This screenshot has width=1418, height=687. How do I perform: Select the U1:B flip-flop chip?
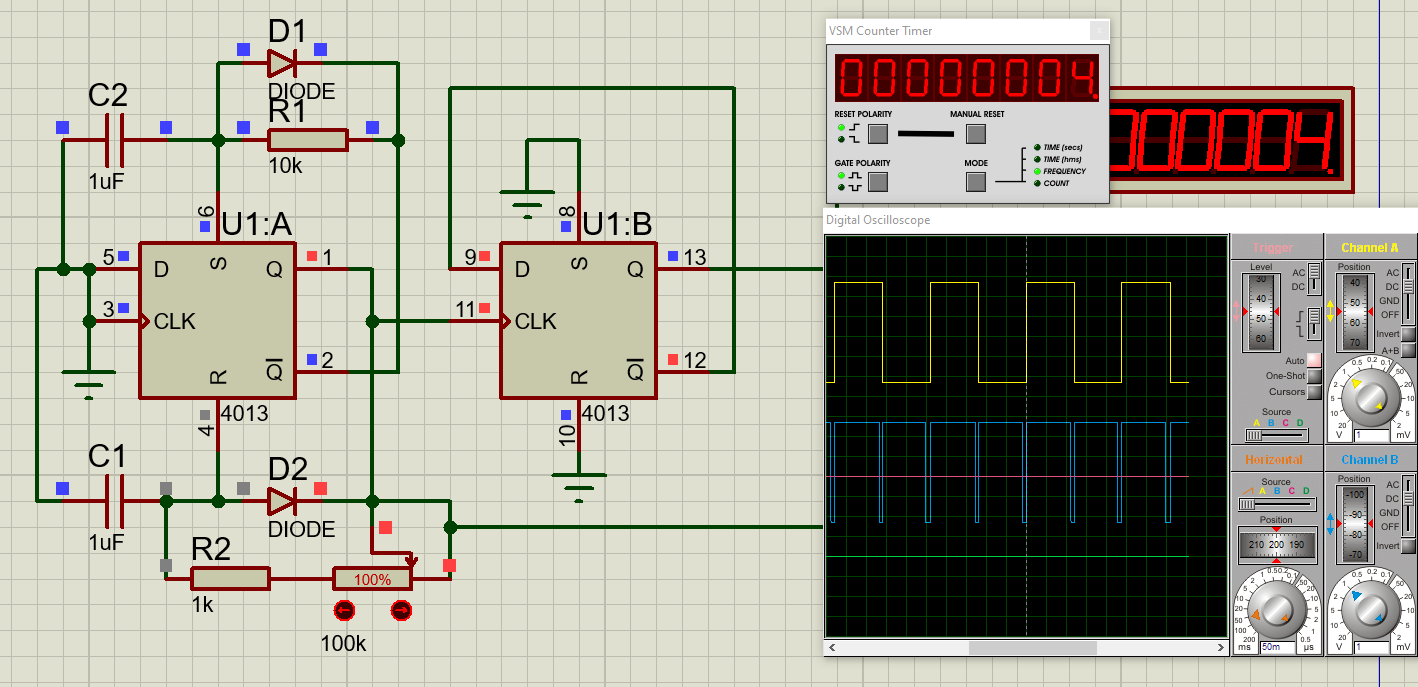578,321
